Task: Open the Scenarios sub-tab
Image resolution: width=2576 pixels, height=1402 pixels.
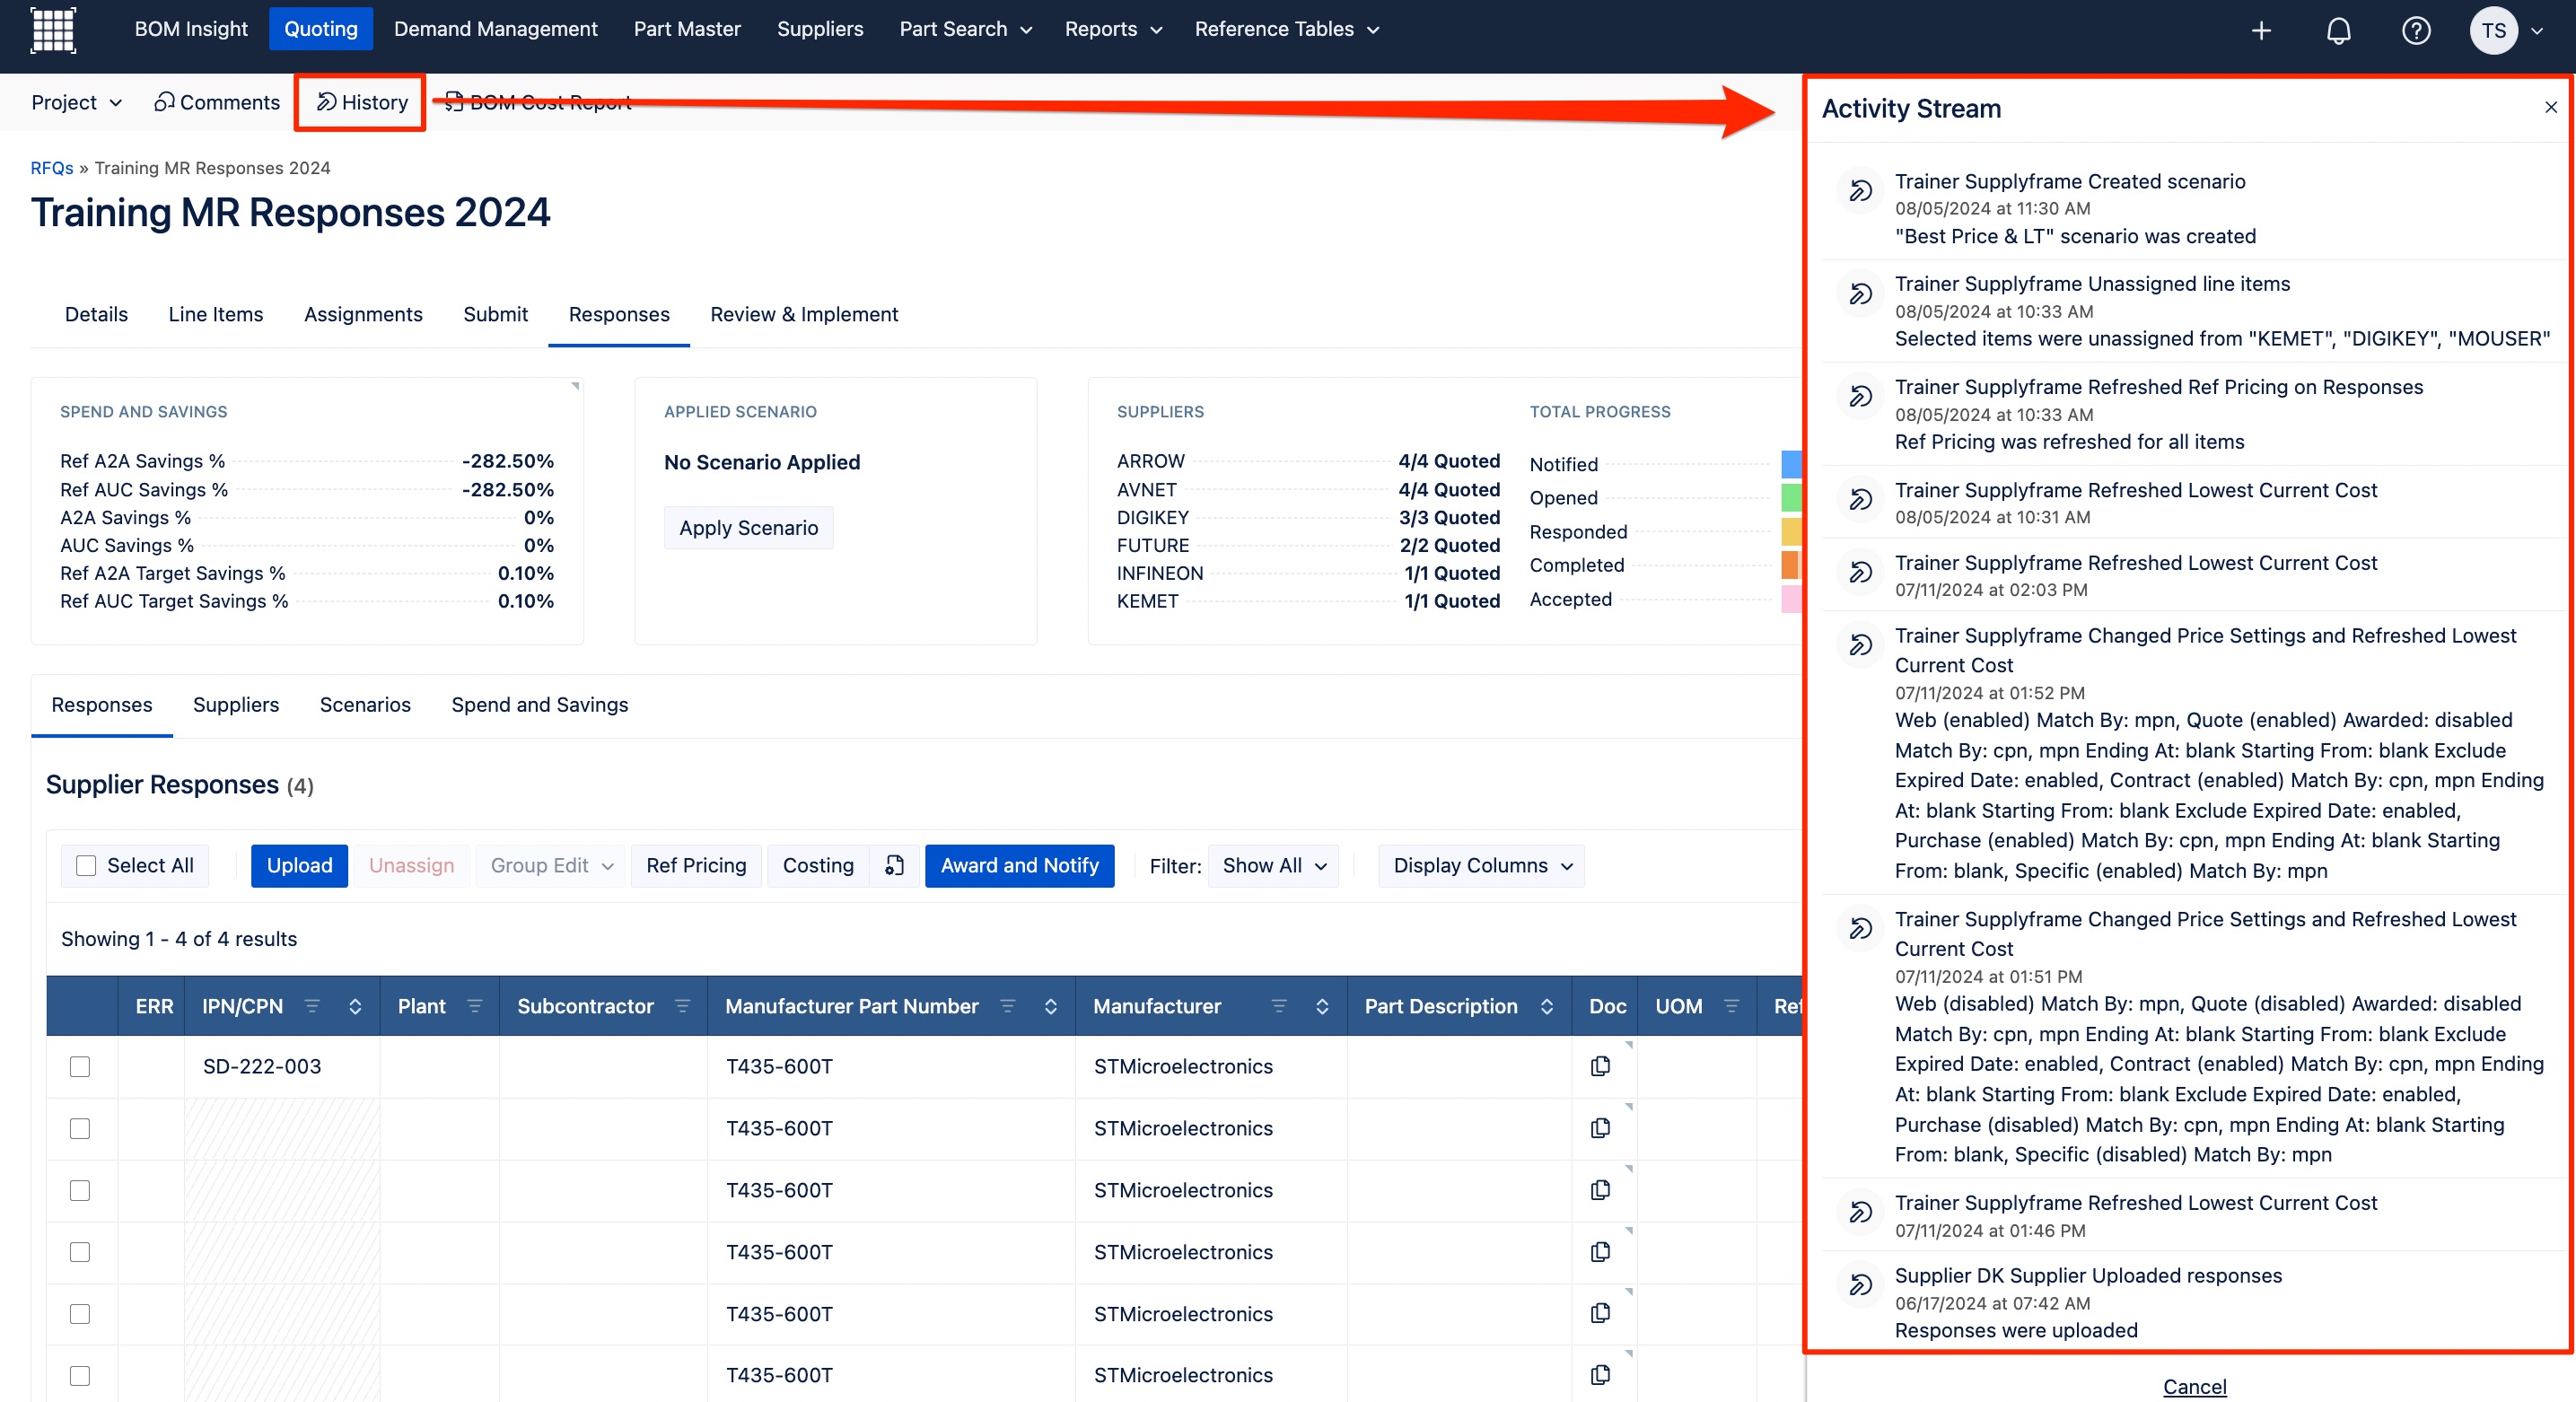Action: point(365,704)
